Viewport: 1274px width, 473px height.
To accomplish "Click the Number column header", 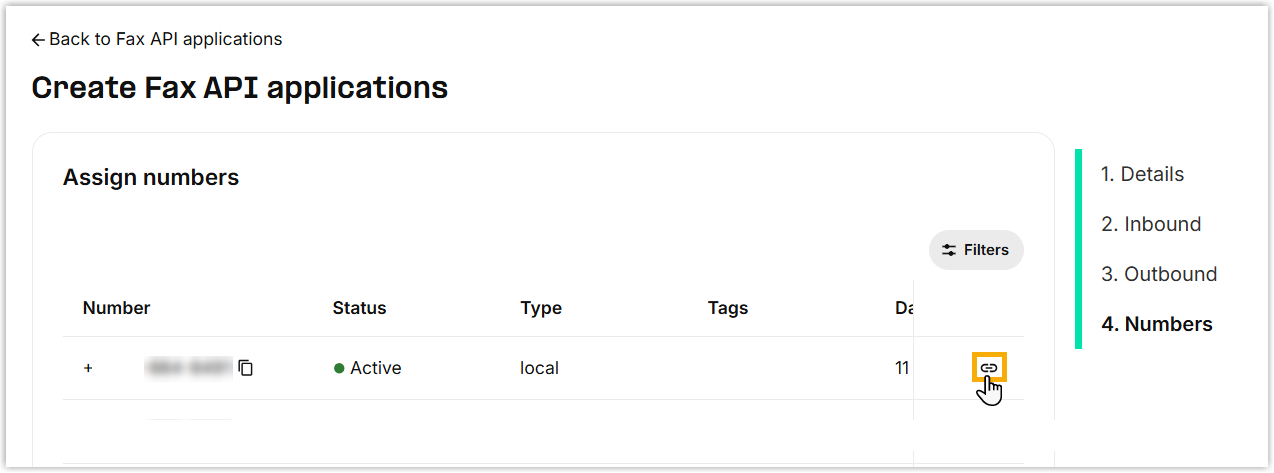I will coord(116,308).
